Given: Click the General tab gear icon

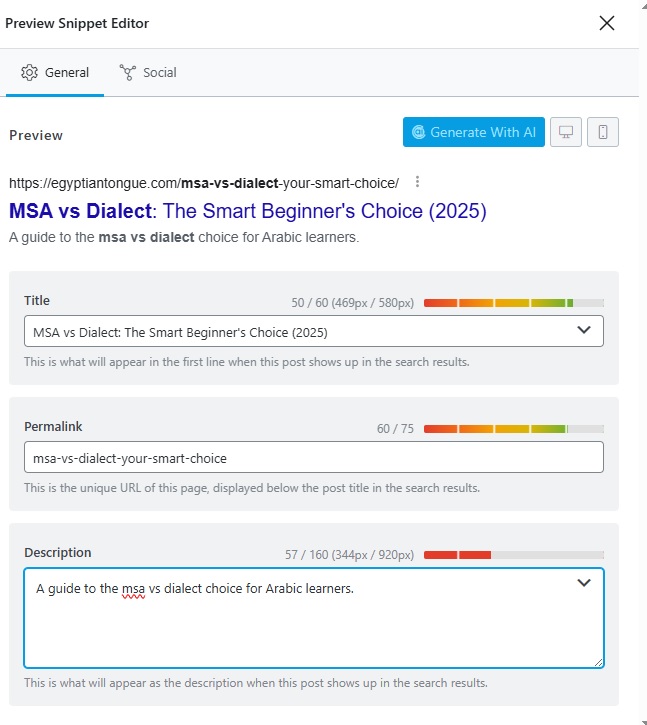Looking at the screenshot, I should coord(29,72).
